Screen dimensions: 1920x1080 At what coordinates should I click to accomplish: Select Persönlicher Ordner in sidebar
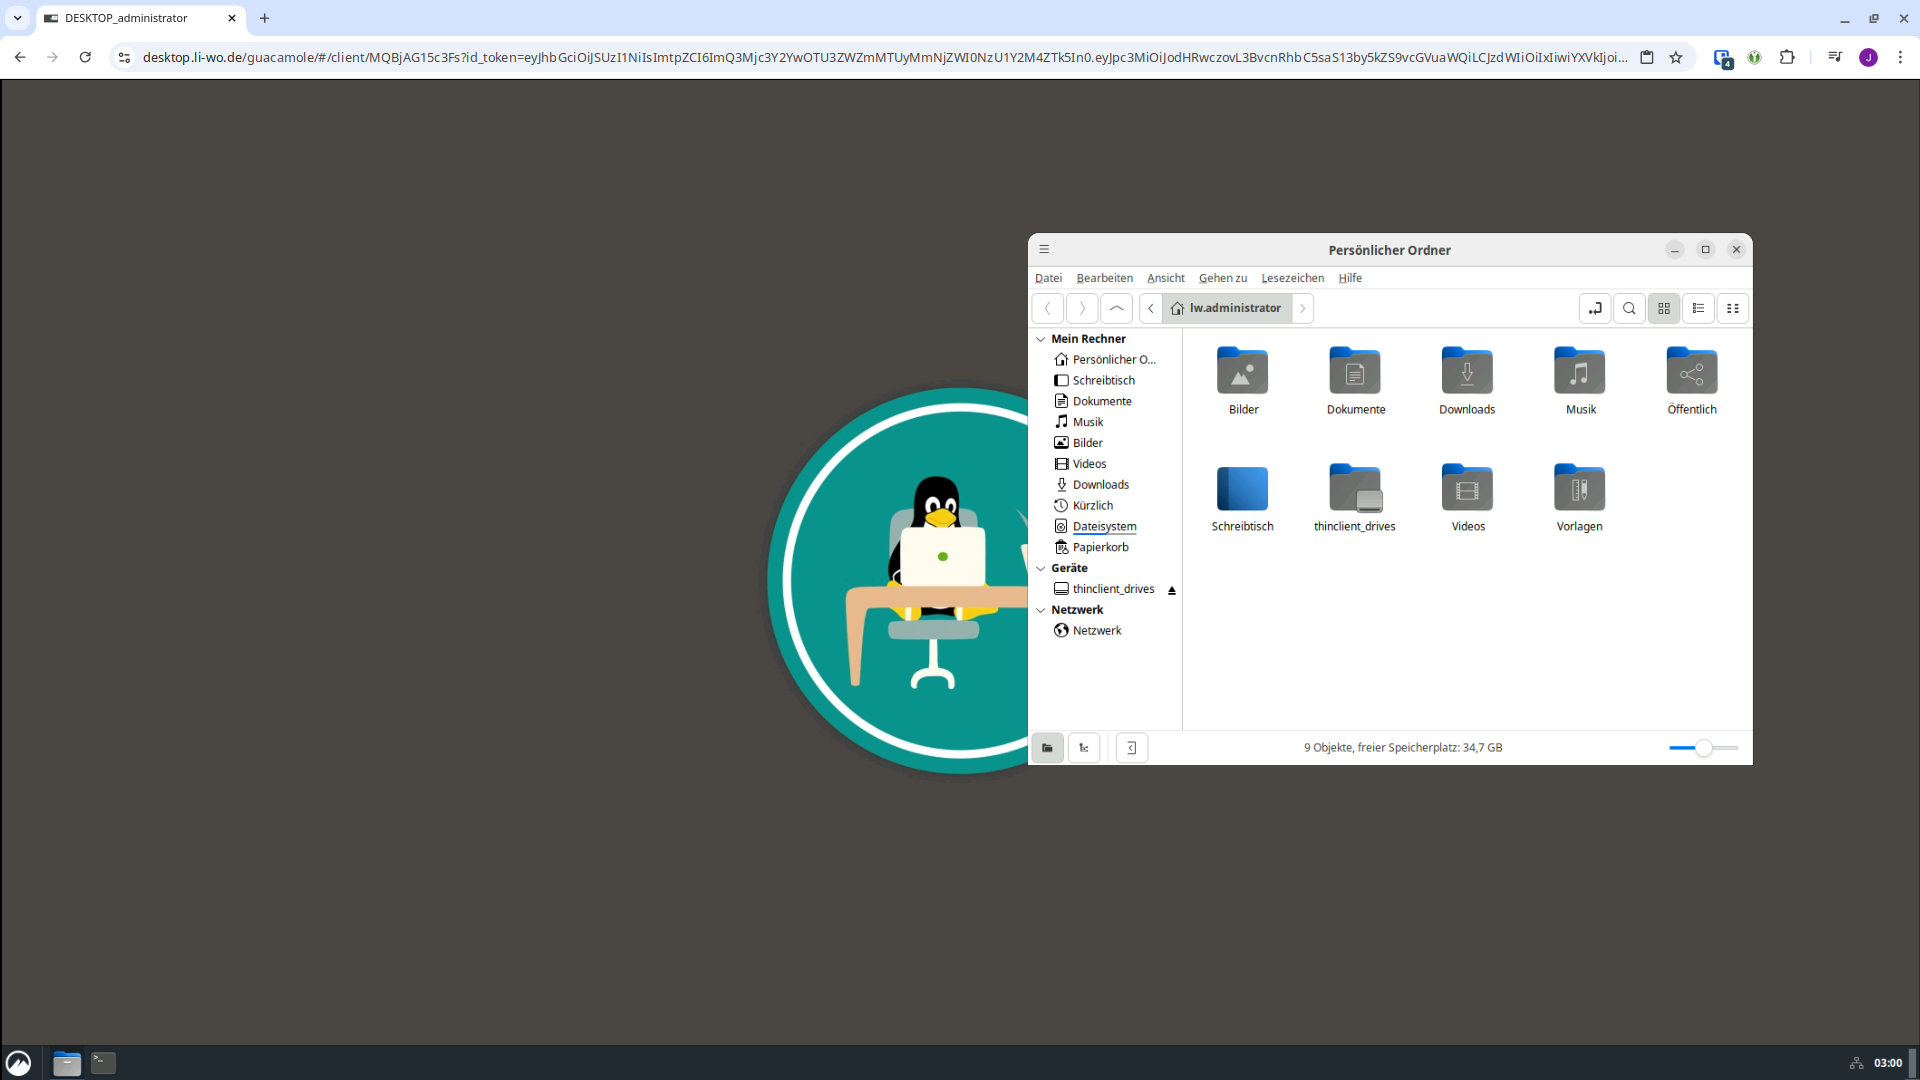(1106, 360)
